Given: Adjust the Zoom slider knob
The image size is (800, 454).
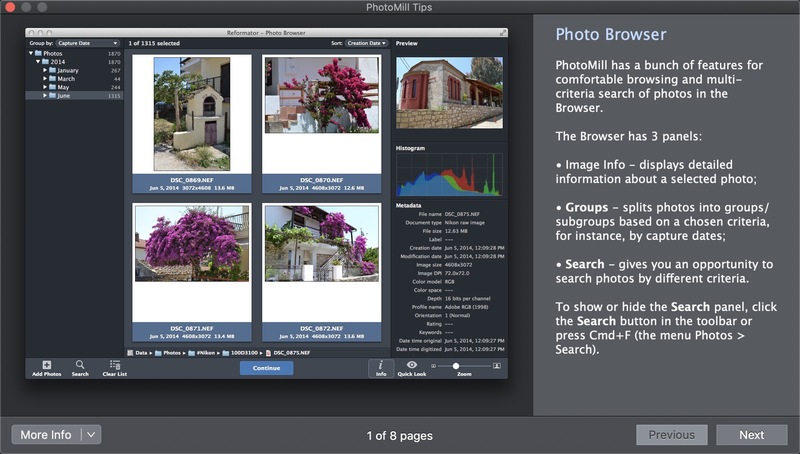Looking at the screenshot, I should (x=456, y=366).
